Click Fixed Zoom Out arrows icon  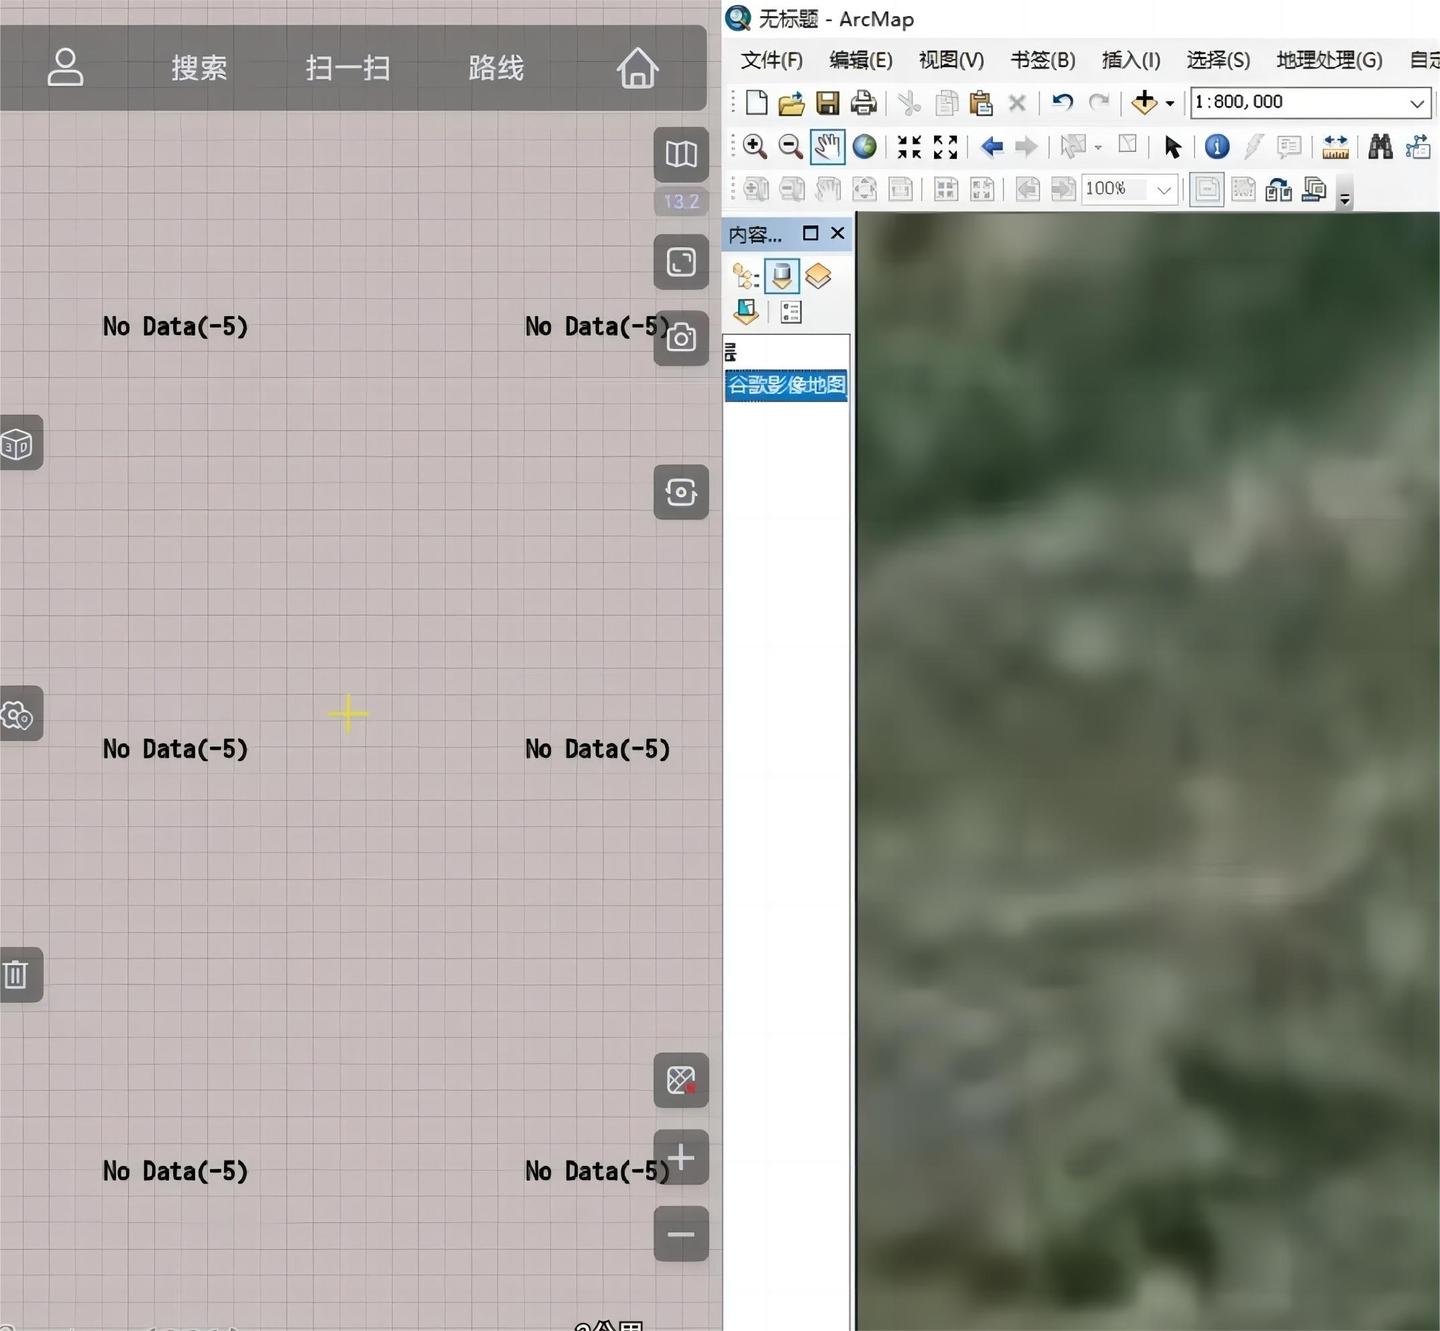(x=945, y=147)
